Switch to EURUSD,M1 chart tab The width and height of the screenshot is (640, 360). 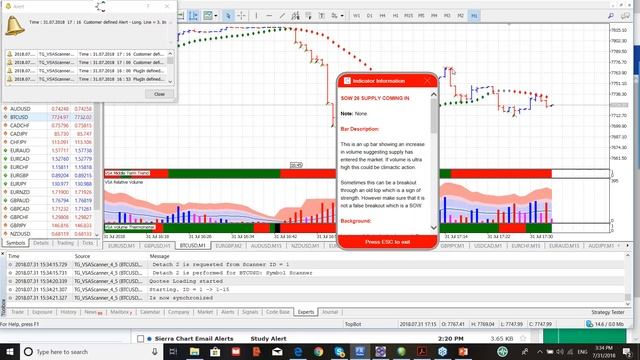(x=121, y=246)
